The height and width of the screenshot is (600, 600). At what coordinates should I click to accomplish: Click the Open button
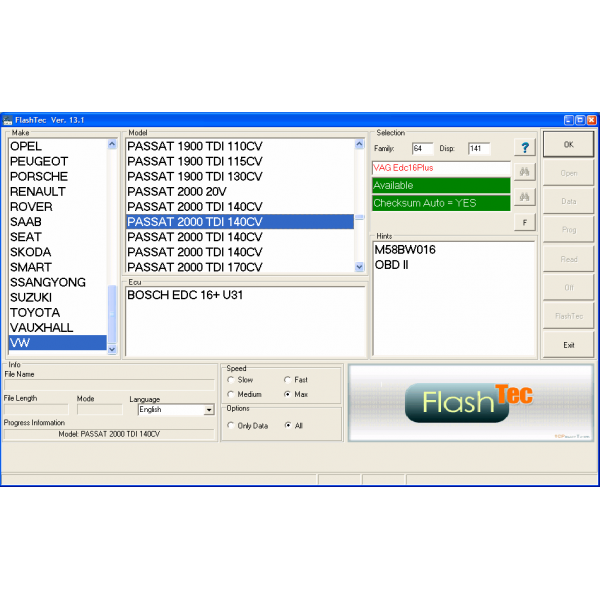click(x=568, y=173)
